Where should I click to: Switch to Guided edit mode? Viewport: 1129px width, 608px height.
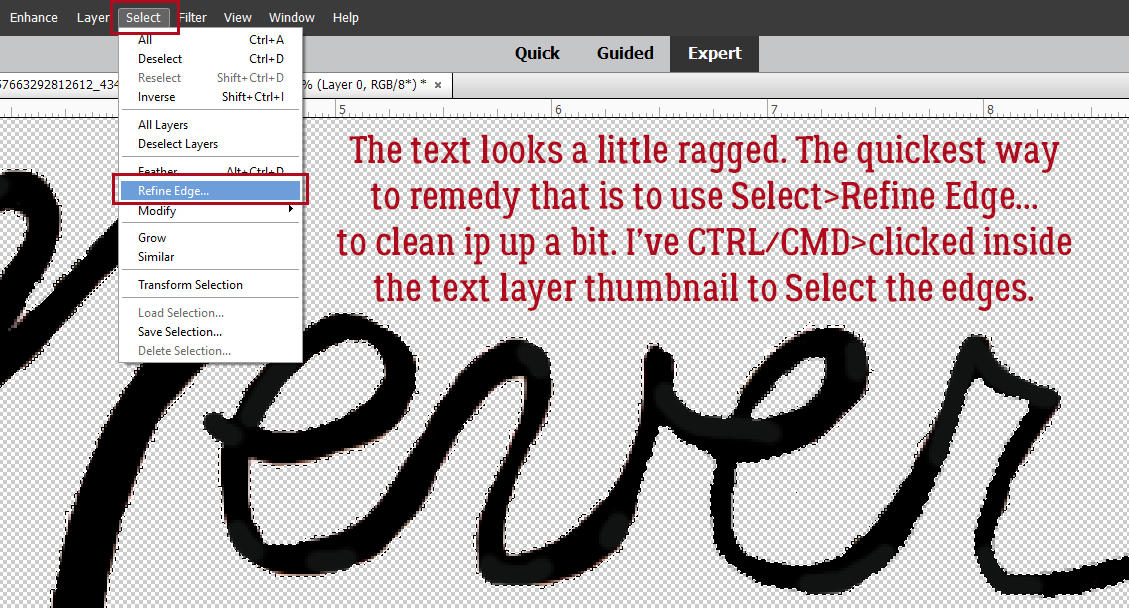point(625,53)
